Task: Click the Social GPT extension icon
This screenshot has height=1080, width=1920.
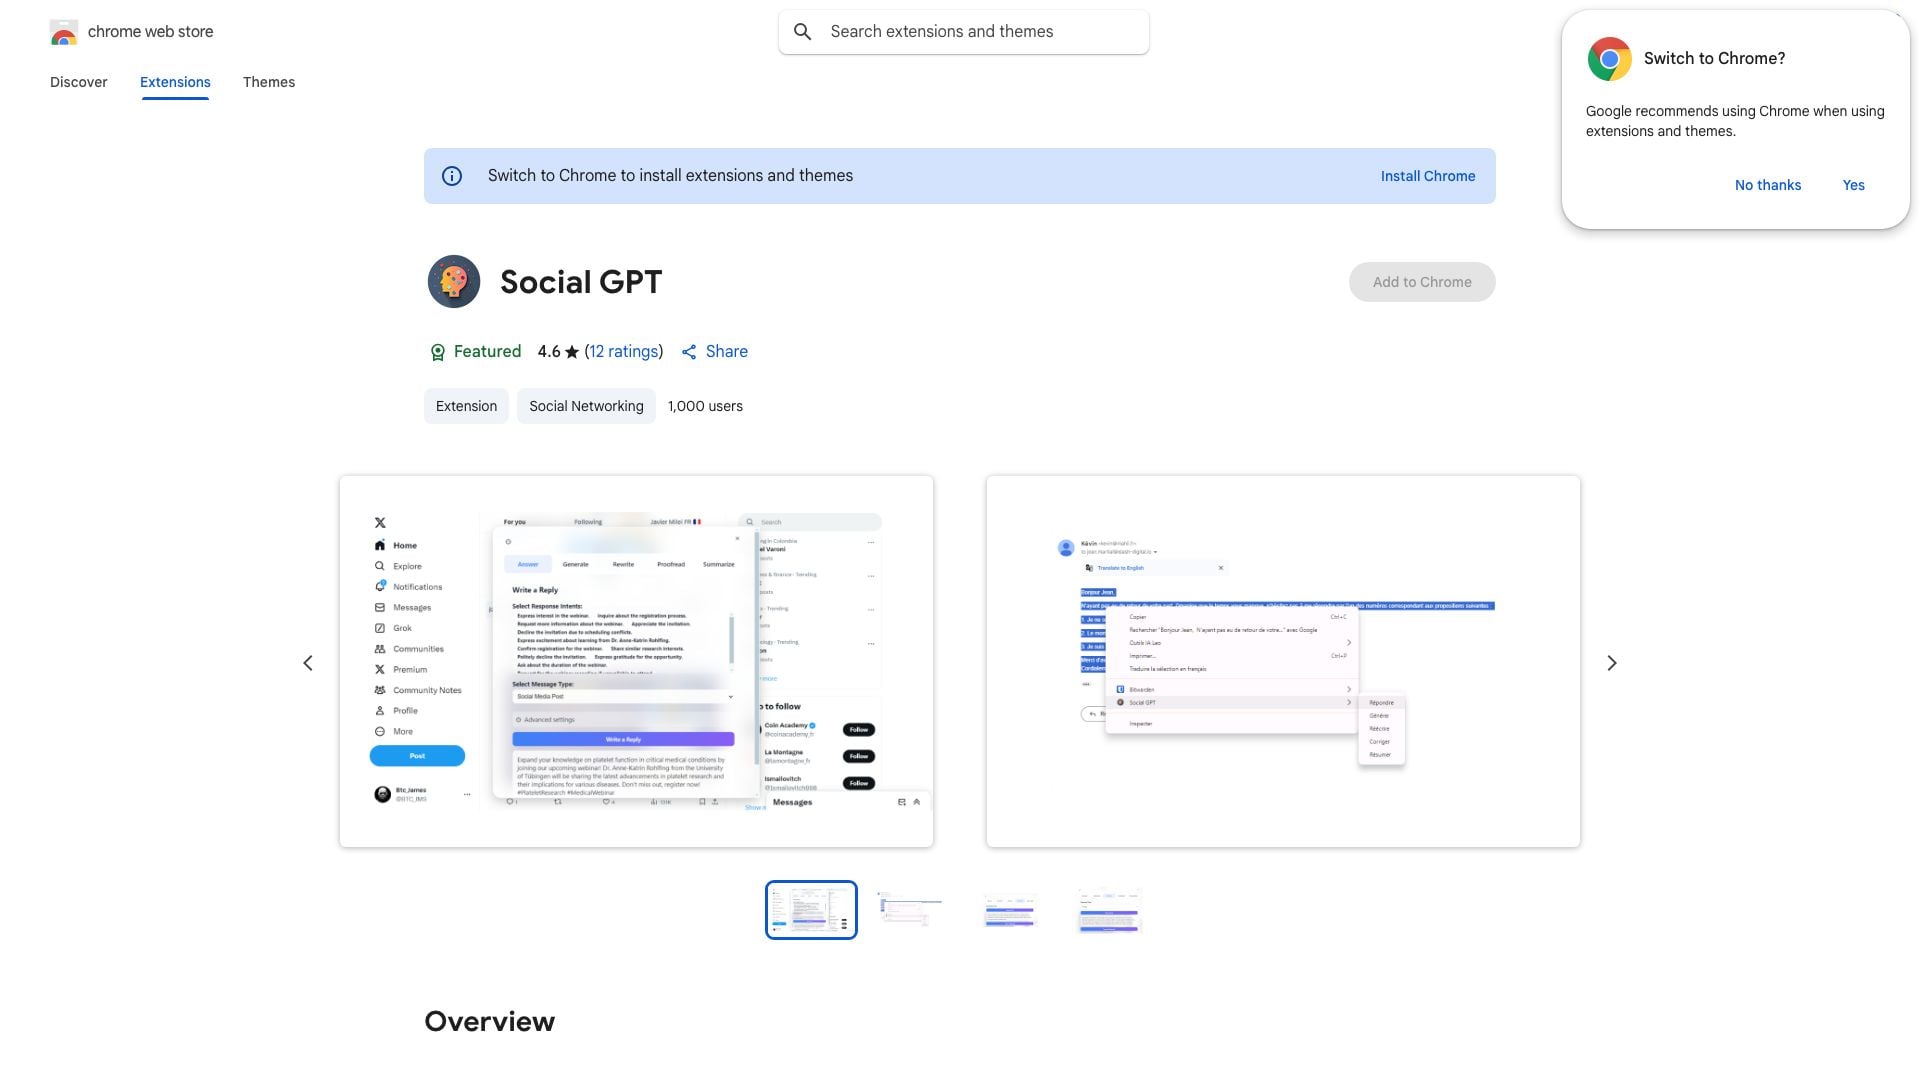Action: pyautogui.click(x=454, y=282)
